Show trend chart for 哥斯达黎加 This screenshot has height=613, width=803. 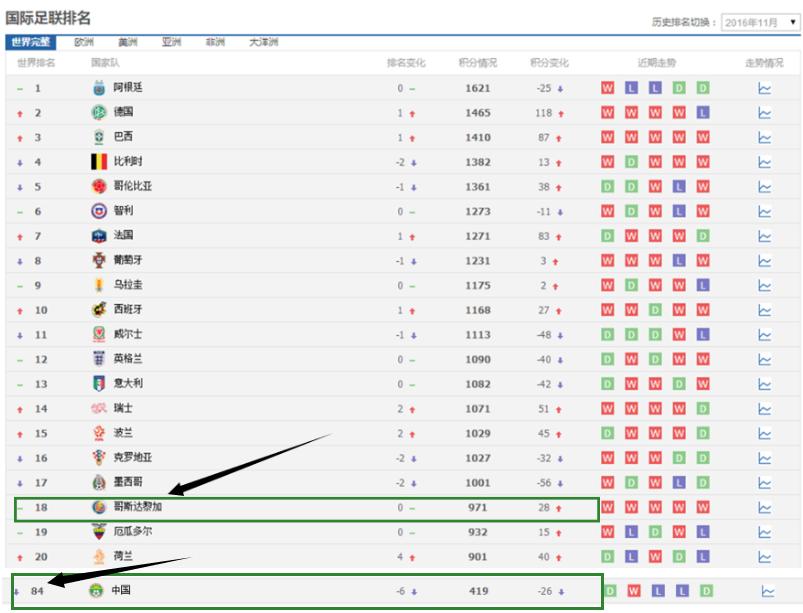point(764,507)
